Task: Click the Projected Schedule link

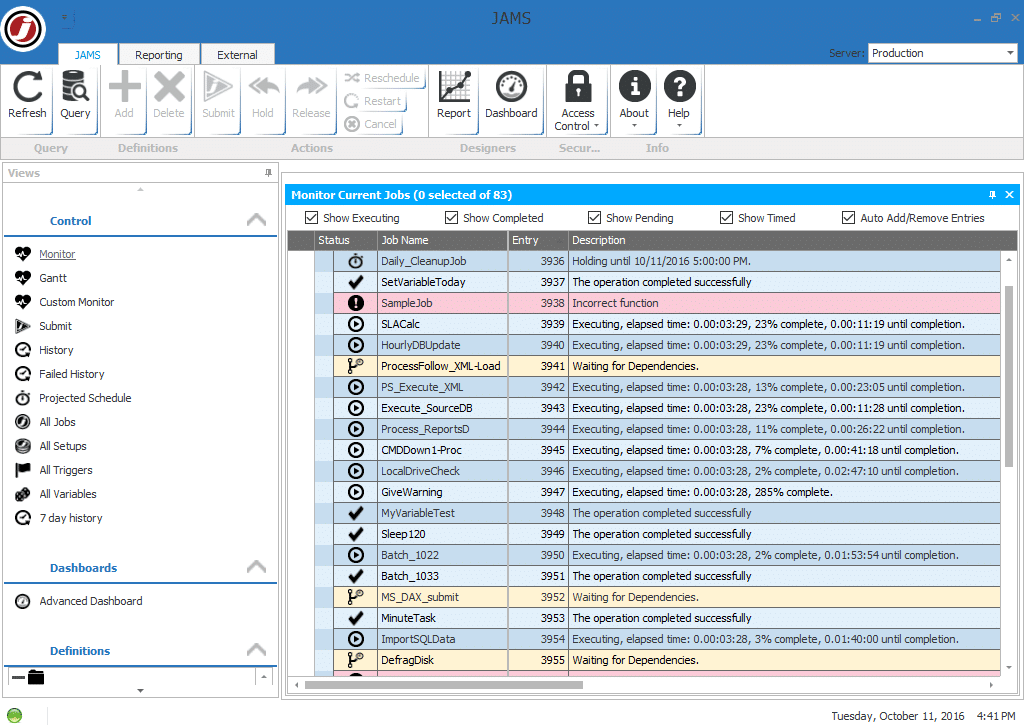Action: pyautogui.click(x=85, y=397)
